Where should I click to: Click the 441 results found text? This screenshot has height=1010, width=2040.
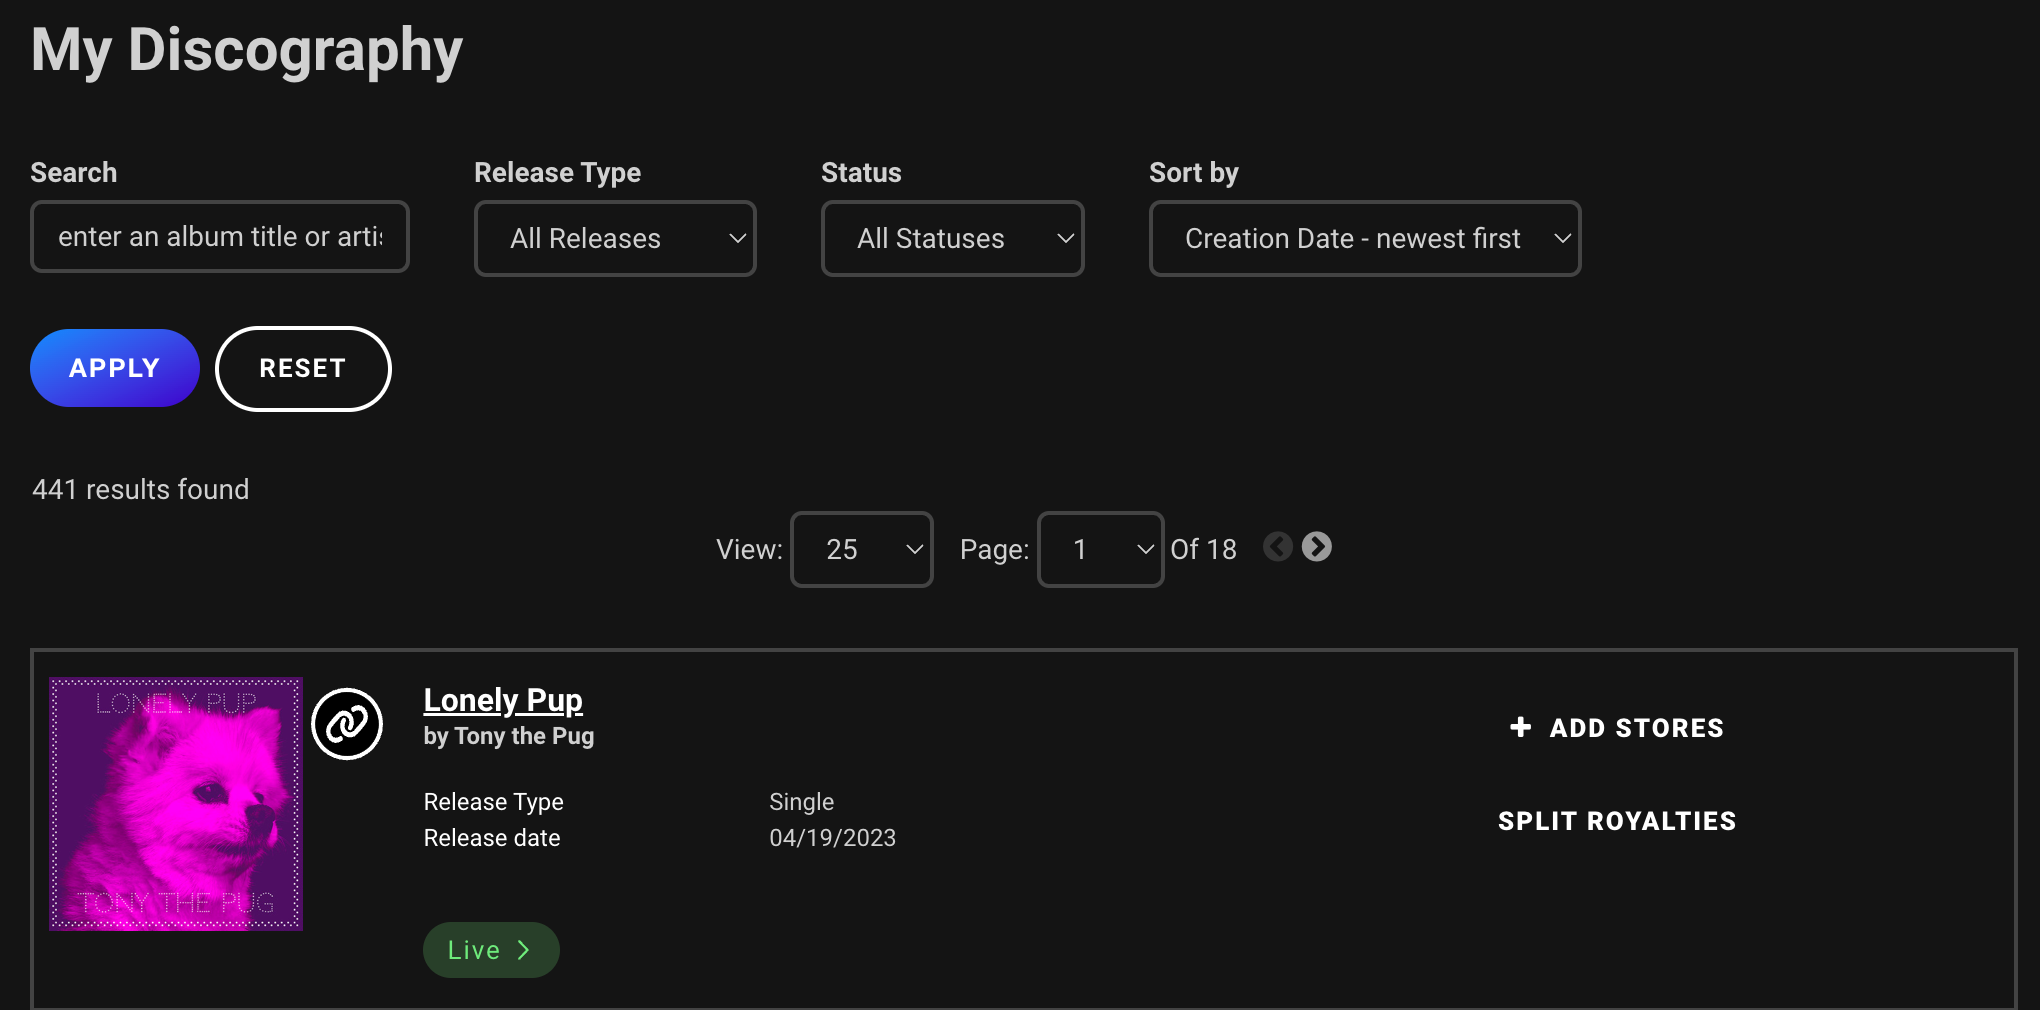[139, 489]
